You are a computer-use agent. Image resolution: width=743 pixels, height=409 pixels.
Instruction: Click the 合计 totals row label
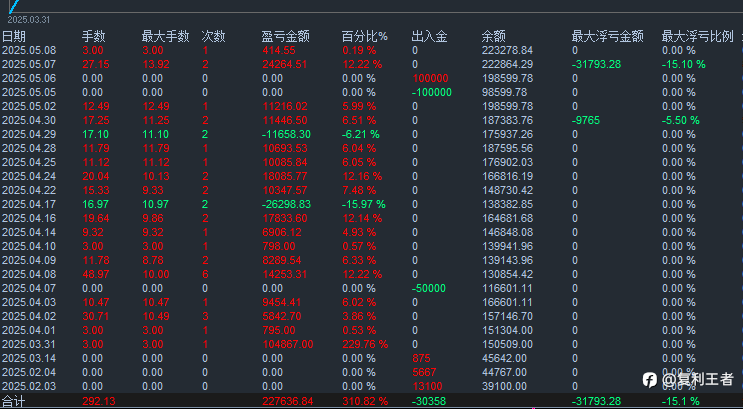14,401
